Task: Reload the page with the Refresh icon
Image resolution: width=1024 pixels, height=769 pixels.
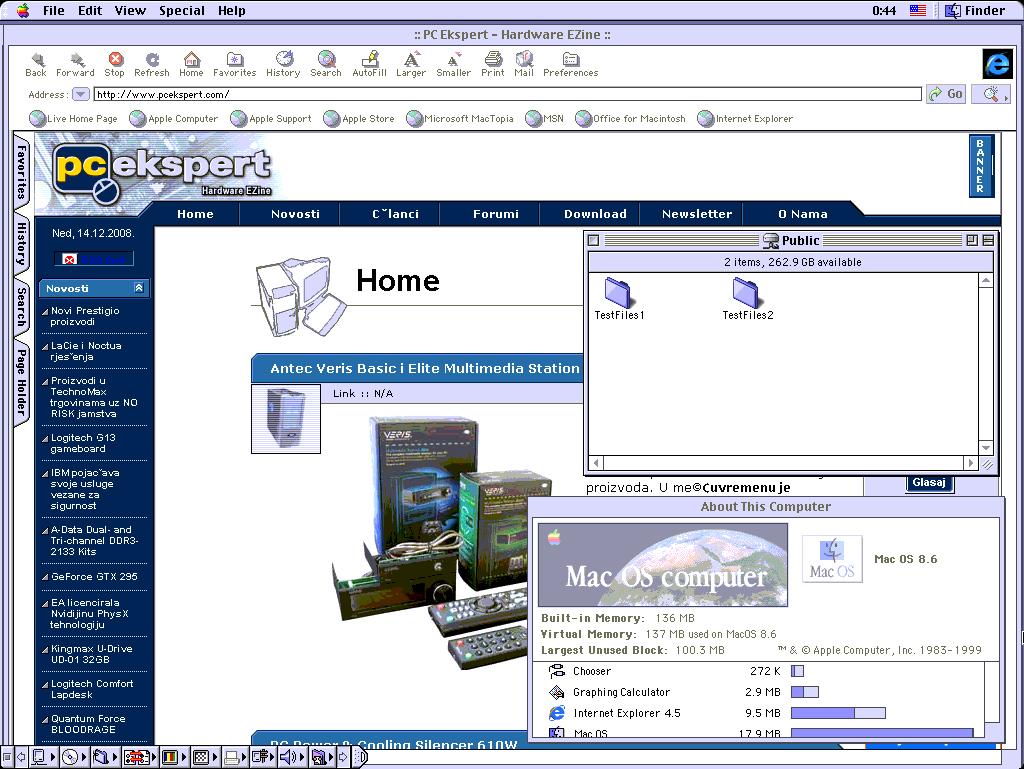Action: [152, 64]
